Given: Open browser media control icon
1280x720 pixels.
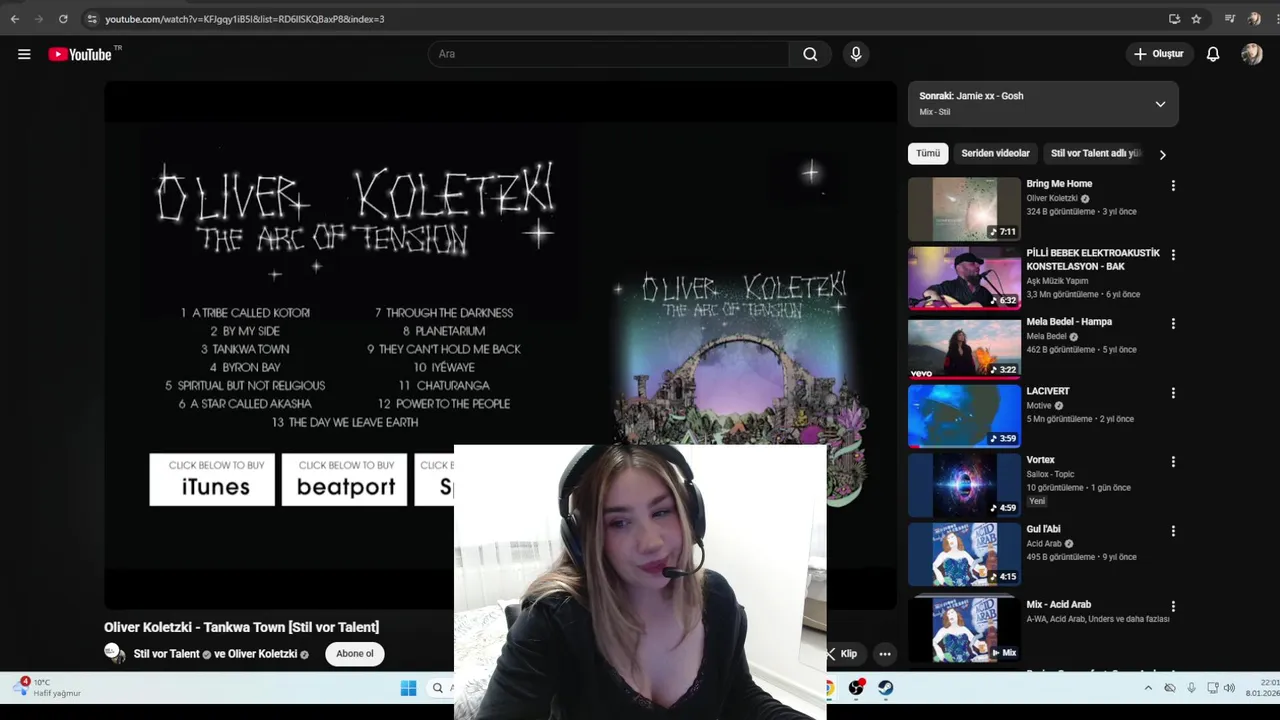Looking at the screenshot, I should 1230,19.
